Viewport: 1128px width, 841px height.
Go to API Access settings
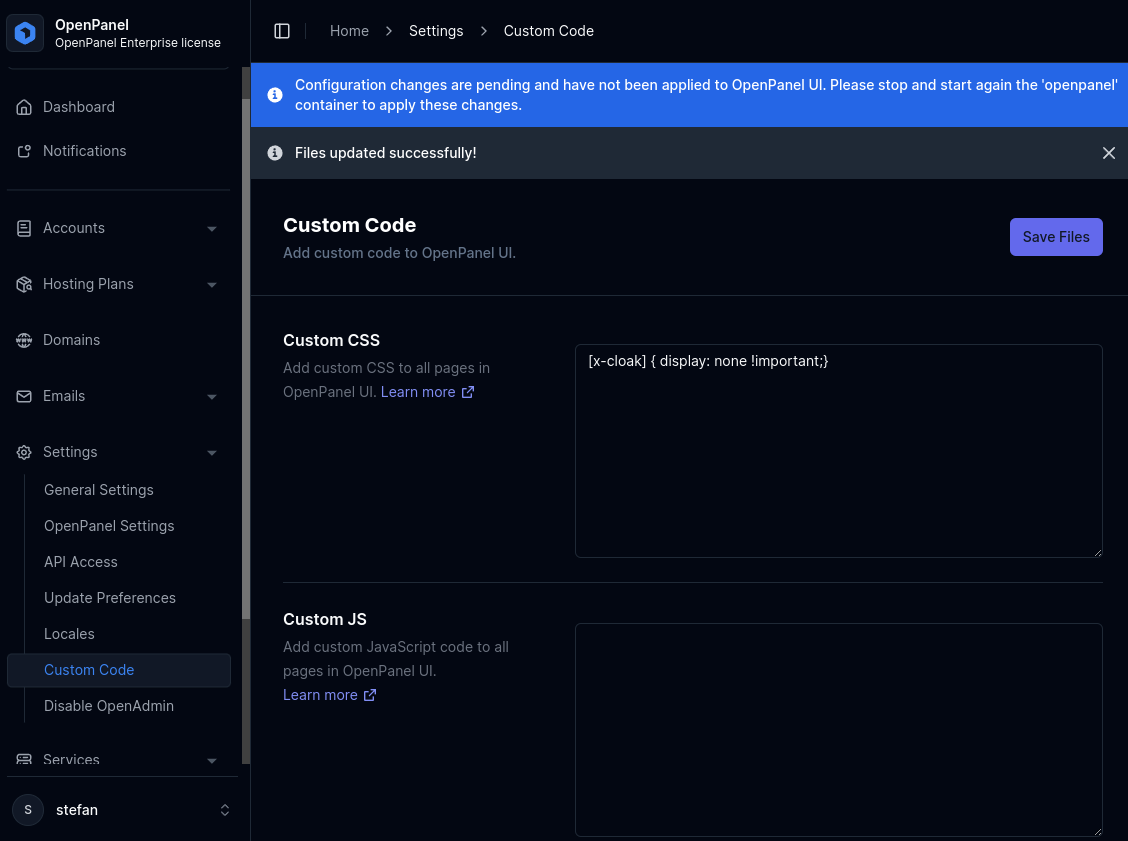81,562
